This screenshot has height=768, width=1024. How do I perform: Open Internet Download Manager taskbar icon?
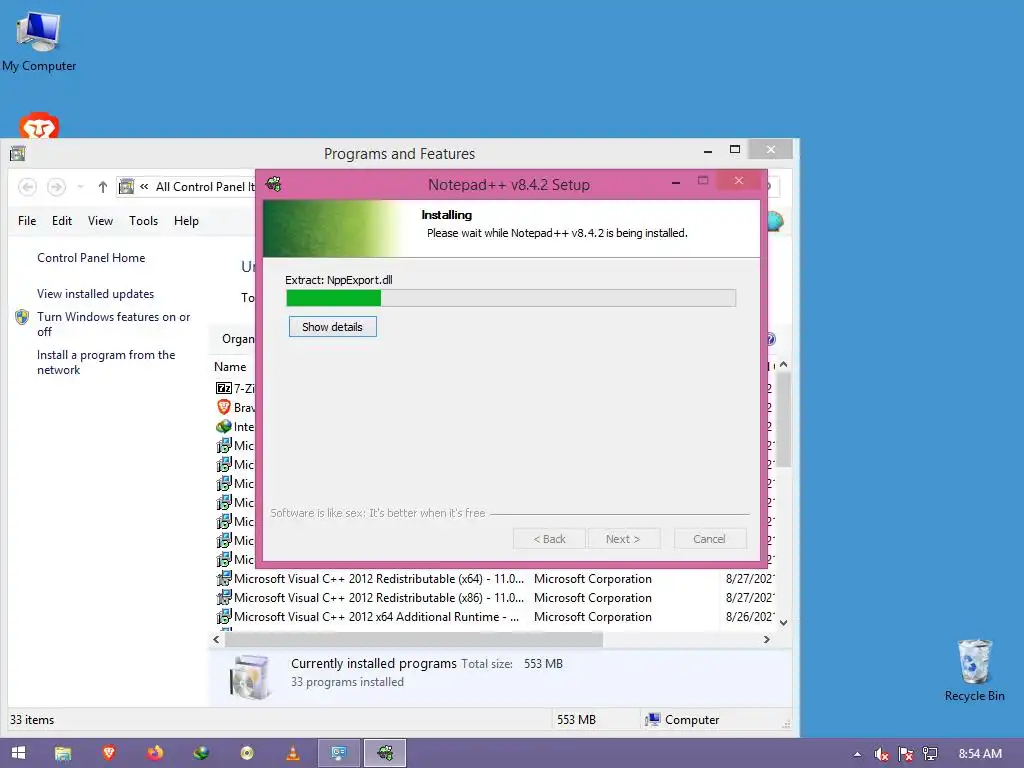click(x=201, y=753)
